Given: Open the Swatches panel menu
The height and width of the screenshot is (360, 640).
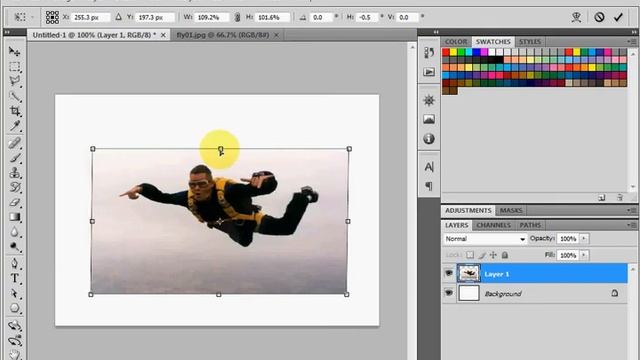Looking at the screenshot, I should pos(631,42).
